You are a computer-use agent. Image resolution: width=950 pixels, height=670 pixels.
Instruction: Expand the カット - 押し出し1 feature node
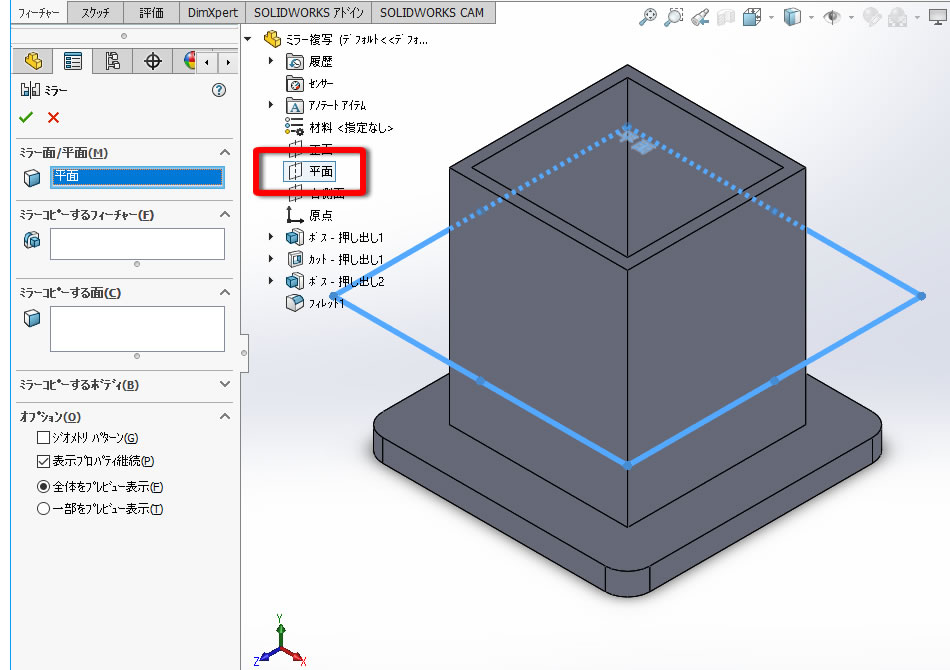(x=271, y=259)
